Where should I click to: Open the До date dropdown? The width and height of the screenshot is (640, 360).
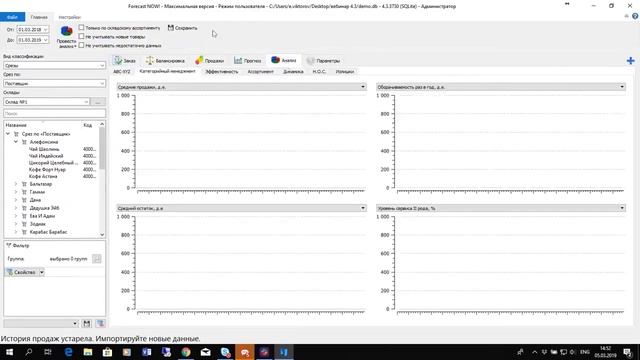point(45,40)
